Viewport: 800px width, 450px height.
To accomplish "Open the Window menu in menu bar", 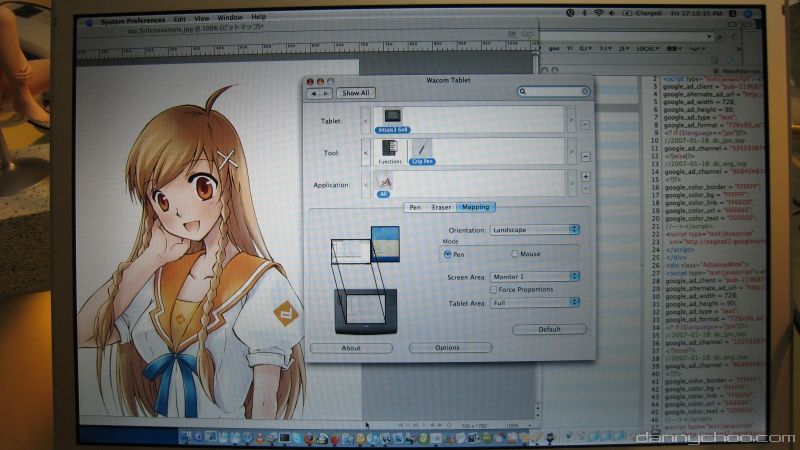I will pyautogui.click(x=229, y=17).
